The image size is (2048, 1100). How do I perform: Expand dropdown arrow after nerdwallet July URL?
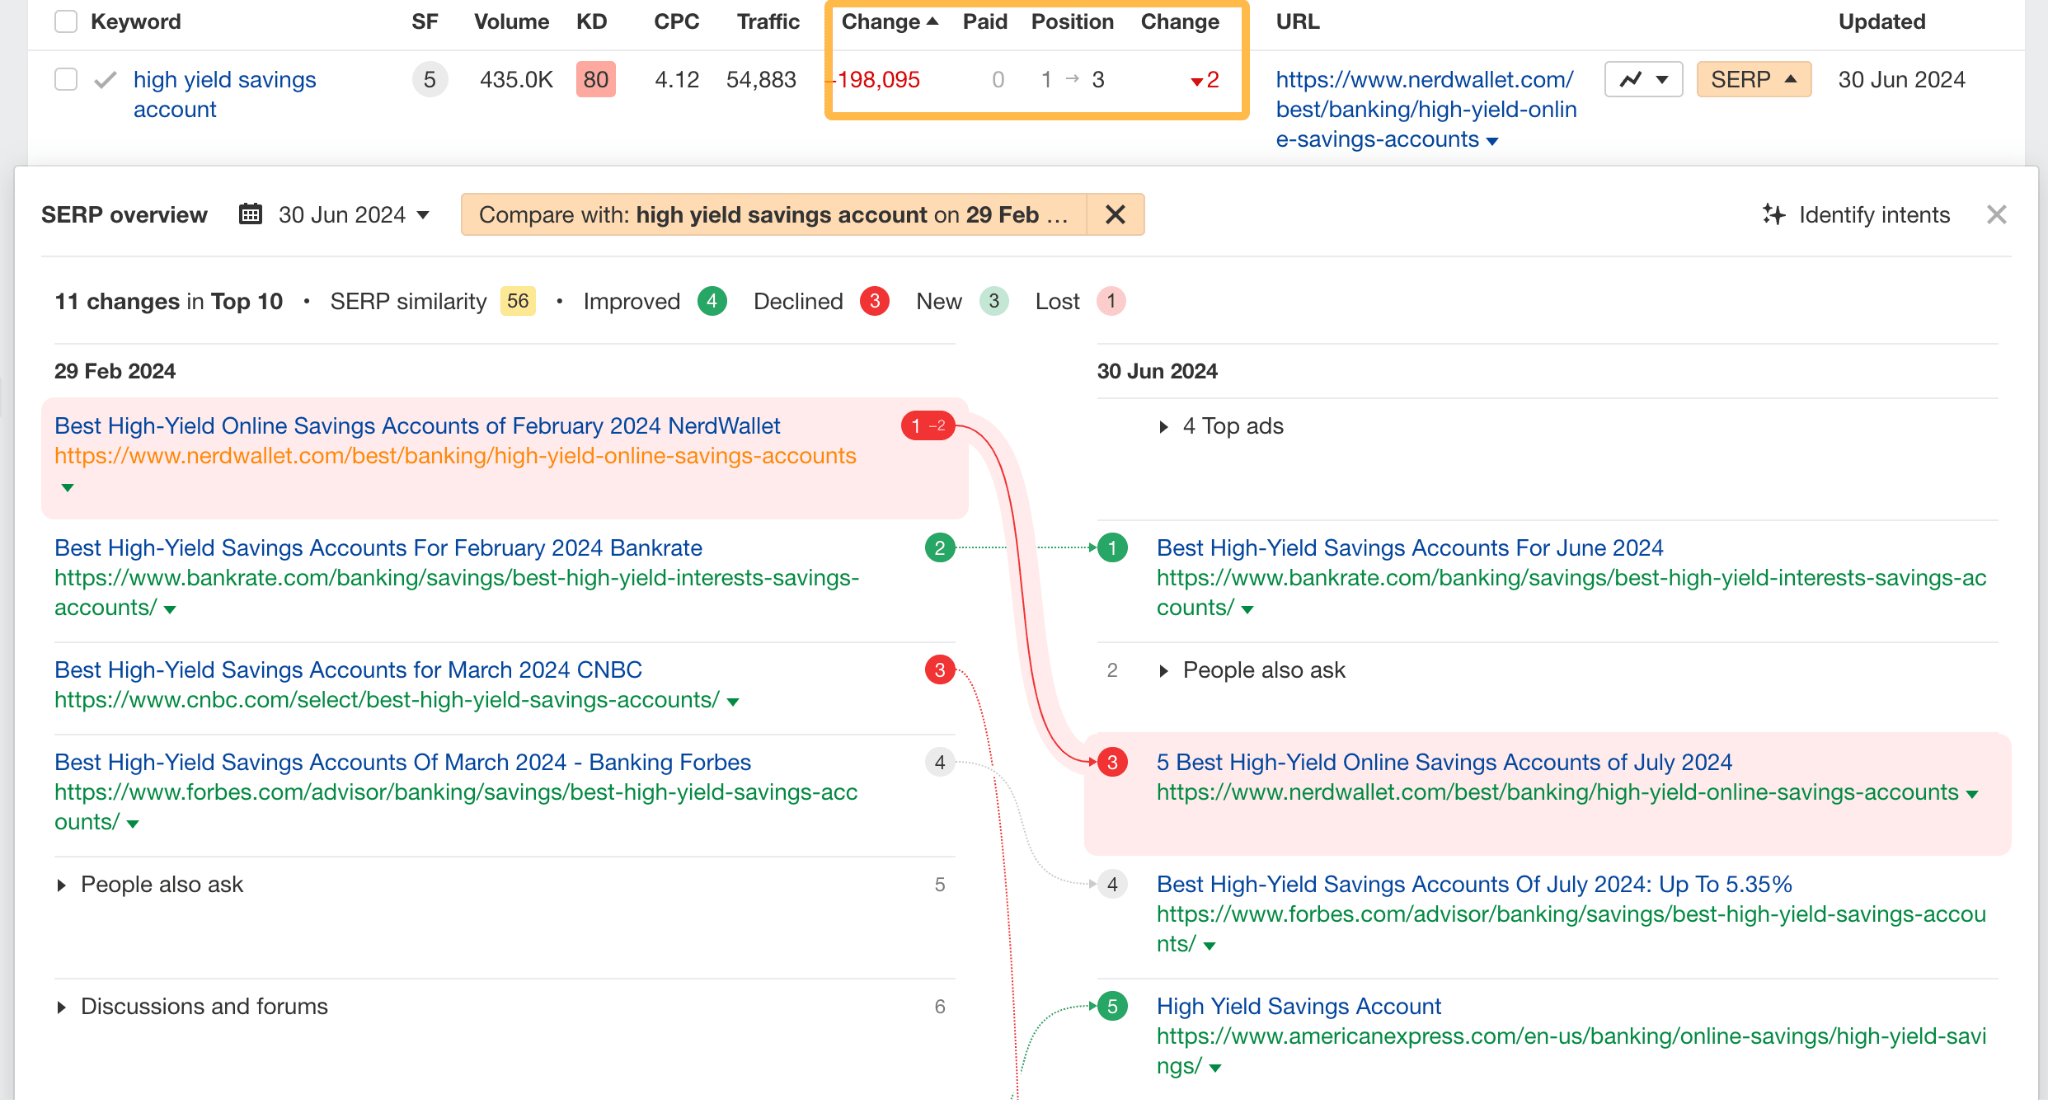[1972, 794]
